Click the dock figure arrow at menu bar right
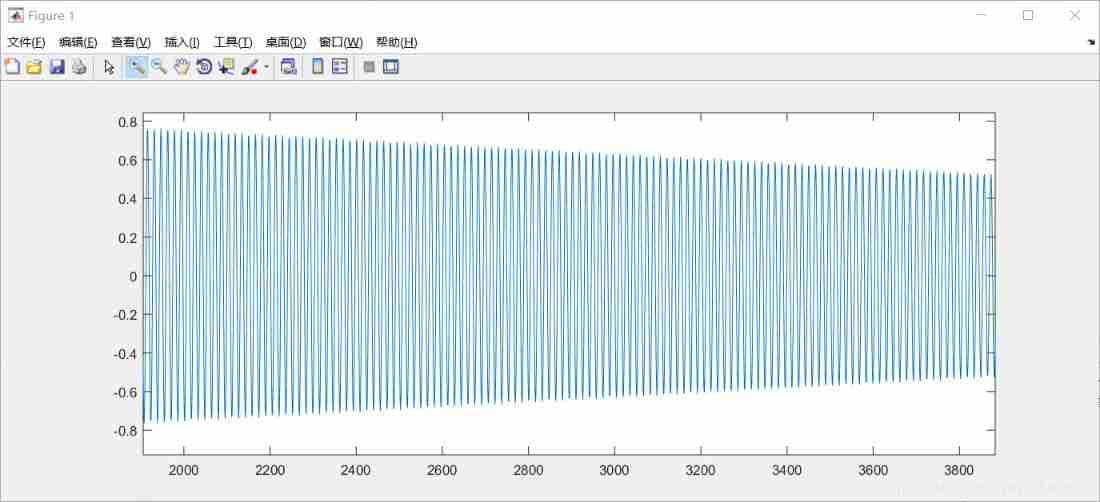This screenshot has height=502, width=1100. coord(1091,43)
